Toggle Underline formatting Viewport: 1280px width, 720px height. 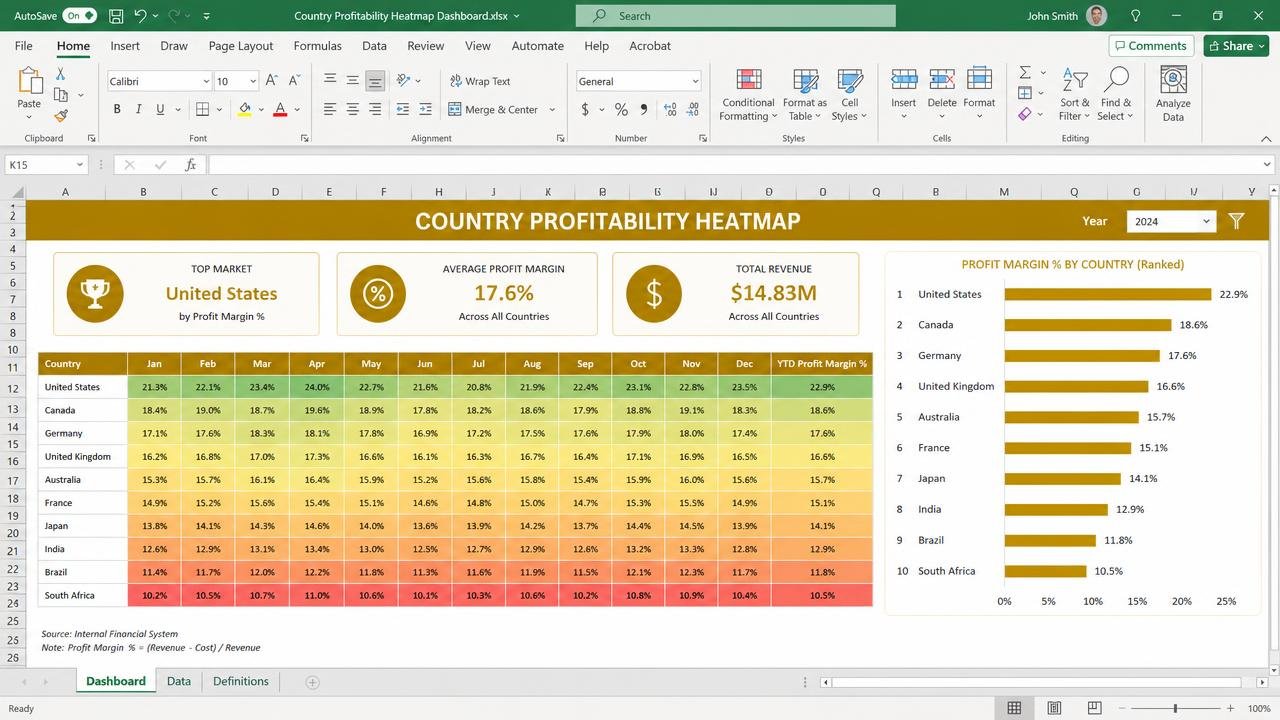(160, 109)
